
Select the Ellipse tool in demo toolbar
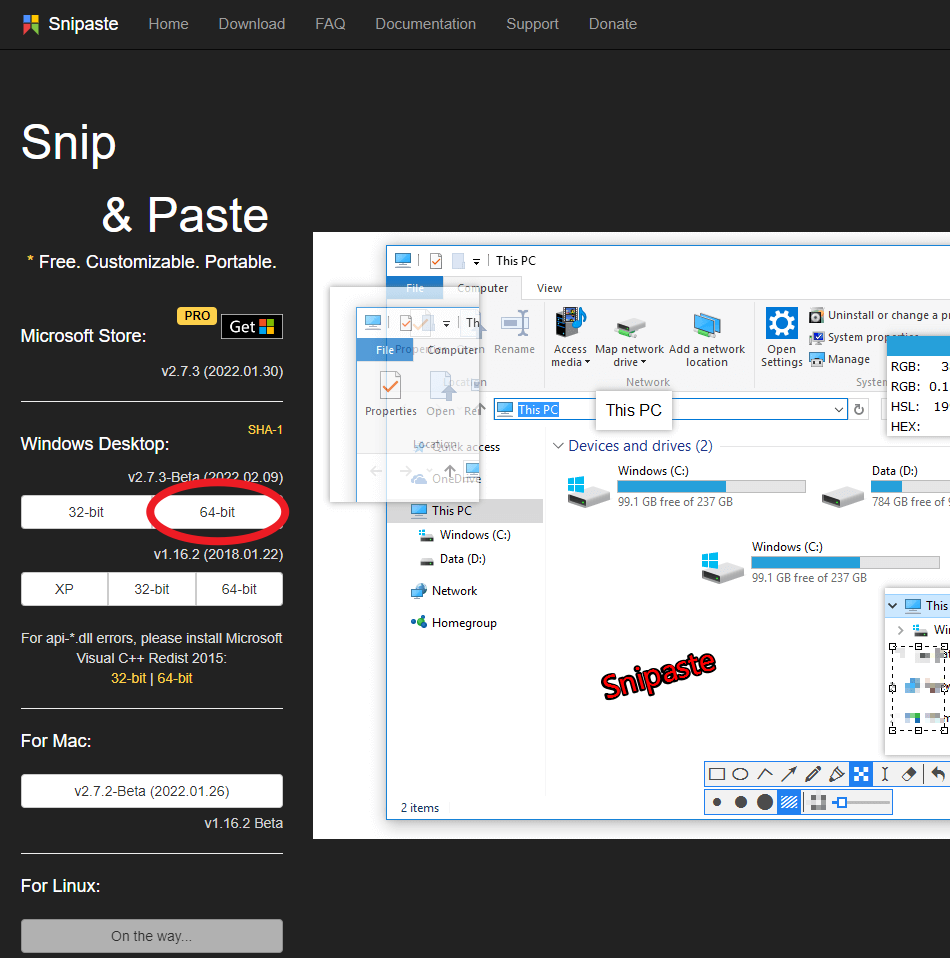click(x=740, y=774)
